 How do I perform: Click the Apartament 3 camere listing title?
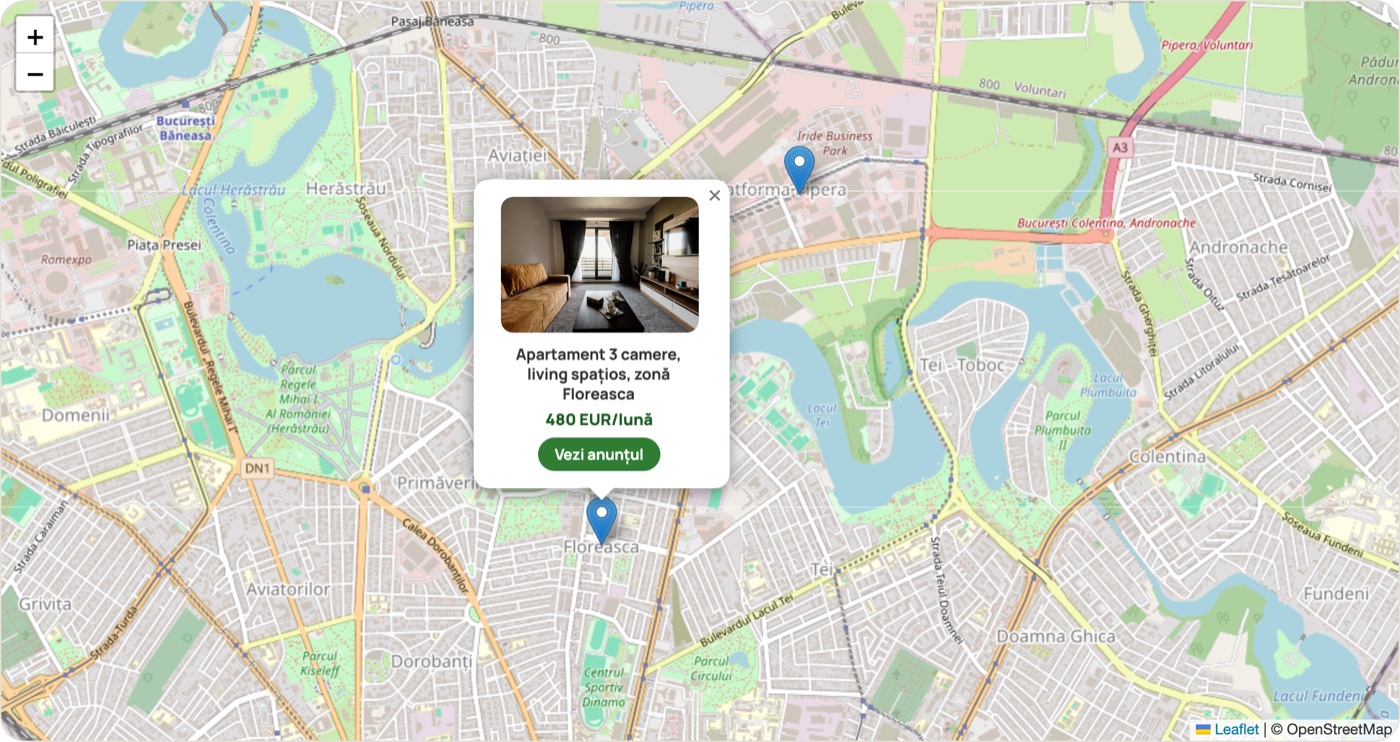click(599, 374)
